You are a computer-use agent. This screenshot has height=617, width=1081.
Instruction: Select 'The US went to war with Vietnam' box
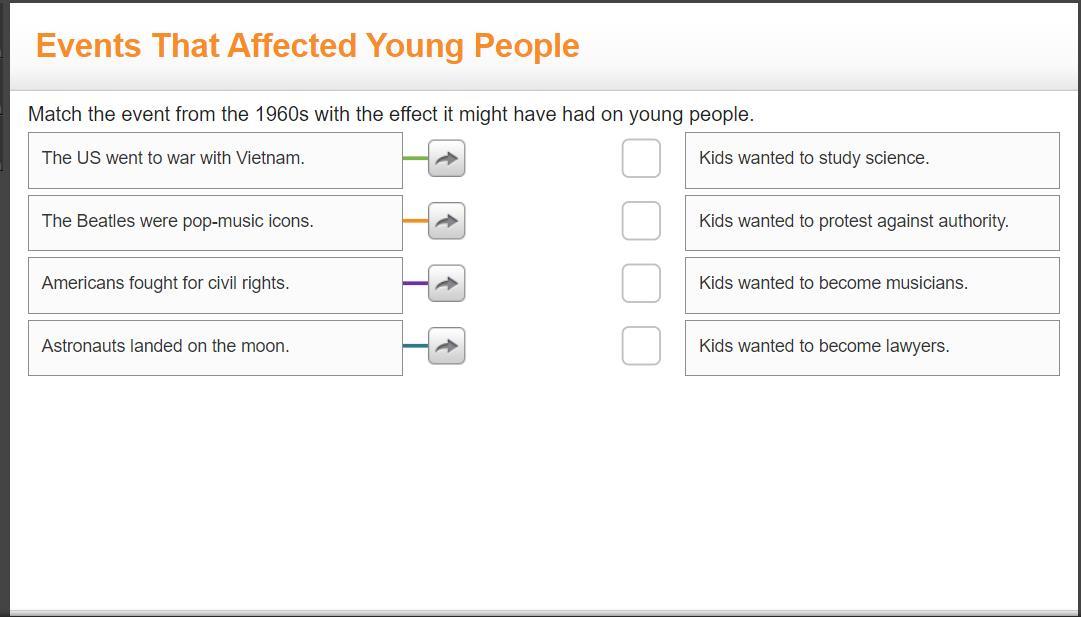(x=215, y=159)
